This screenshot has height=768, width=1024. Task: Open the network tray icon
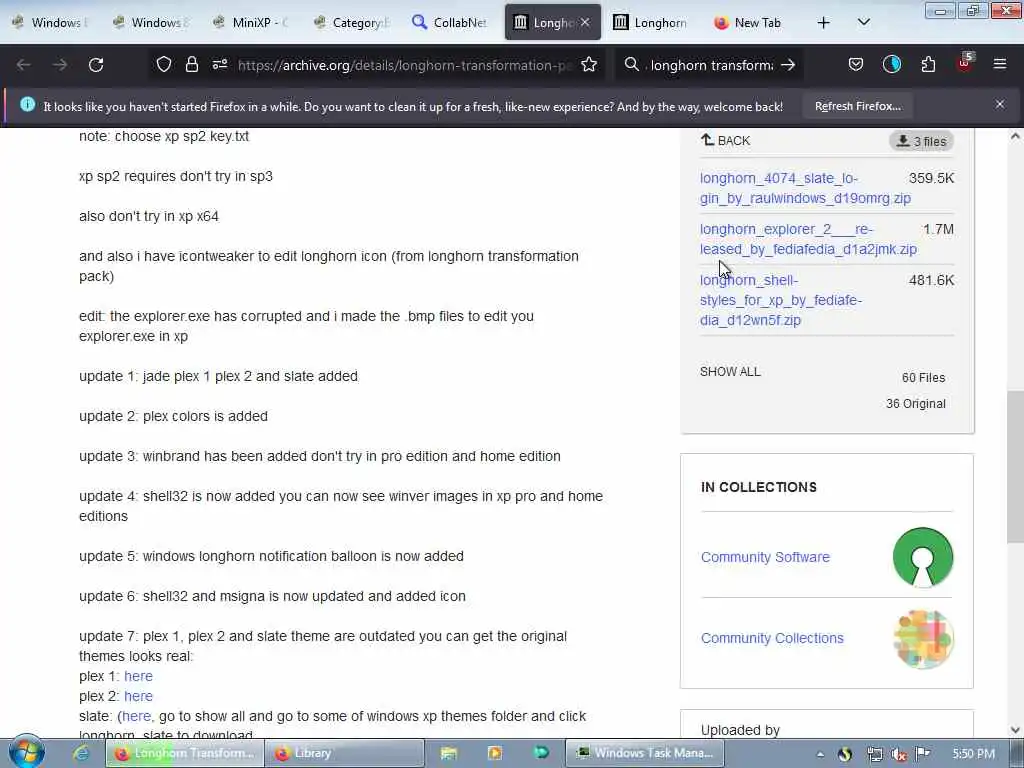[x=874, y=754]
